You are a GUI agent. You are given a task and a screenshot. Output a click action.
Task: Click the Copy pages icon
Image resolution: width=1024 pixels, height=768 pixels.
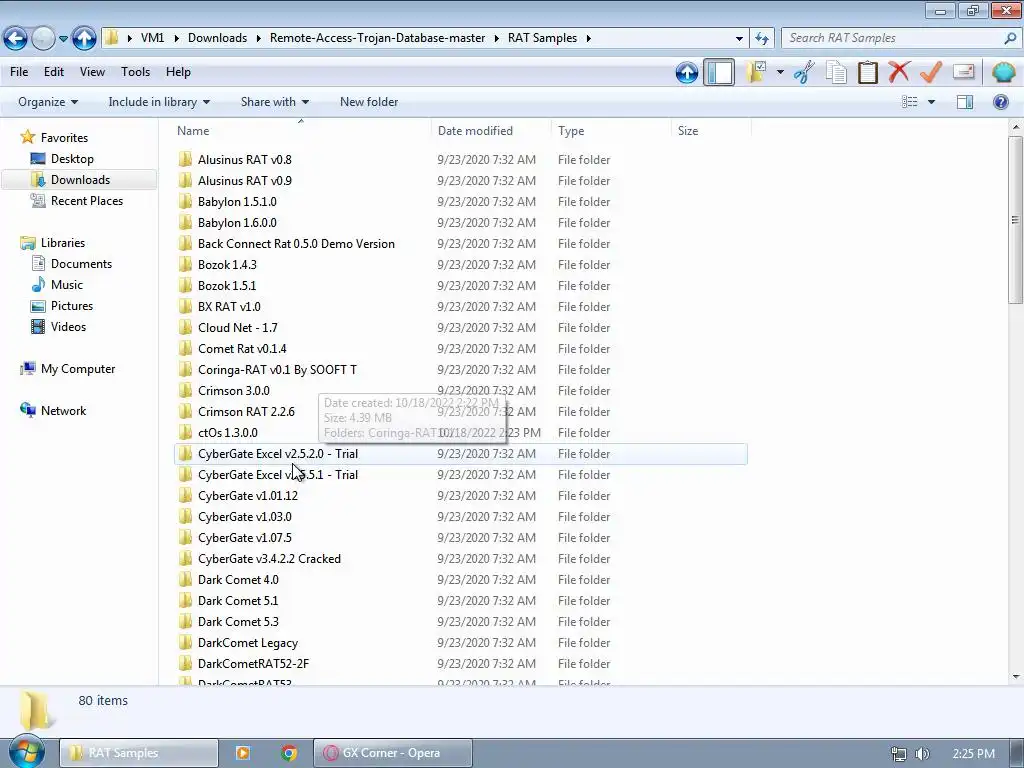(836, 72)
